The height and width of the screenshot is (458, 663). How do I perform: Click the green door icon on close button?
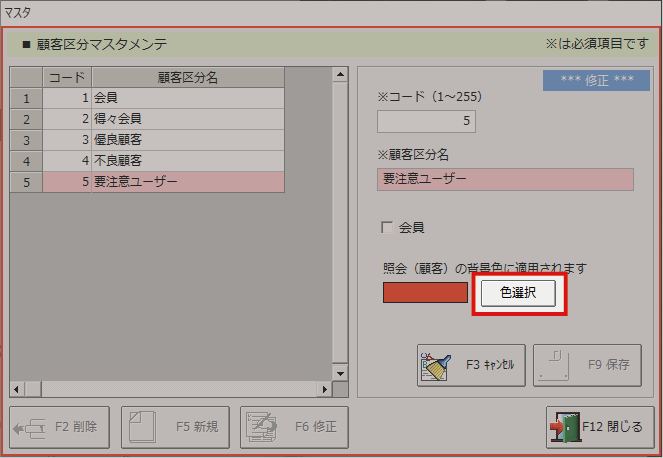pyautogui.click(x=565, y=427)
